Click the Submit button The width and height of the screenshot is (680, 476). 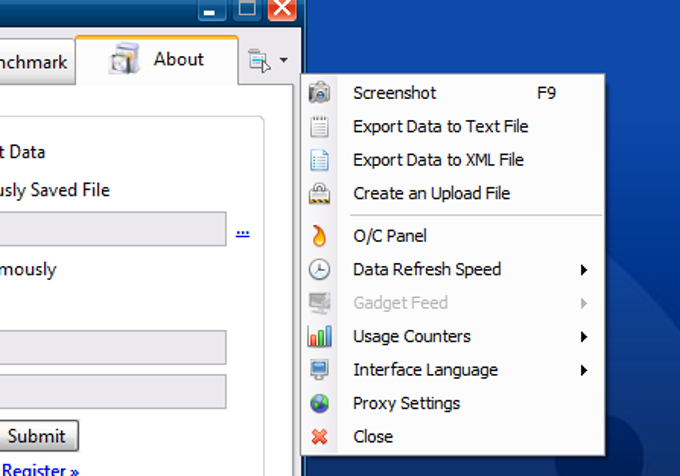39,436
